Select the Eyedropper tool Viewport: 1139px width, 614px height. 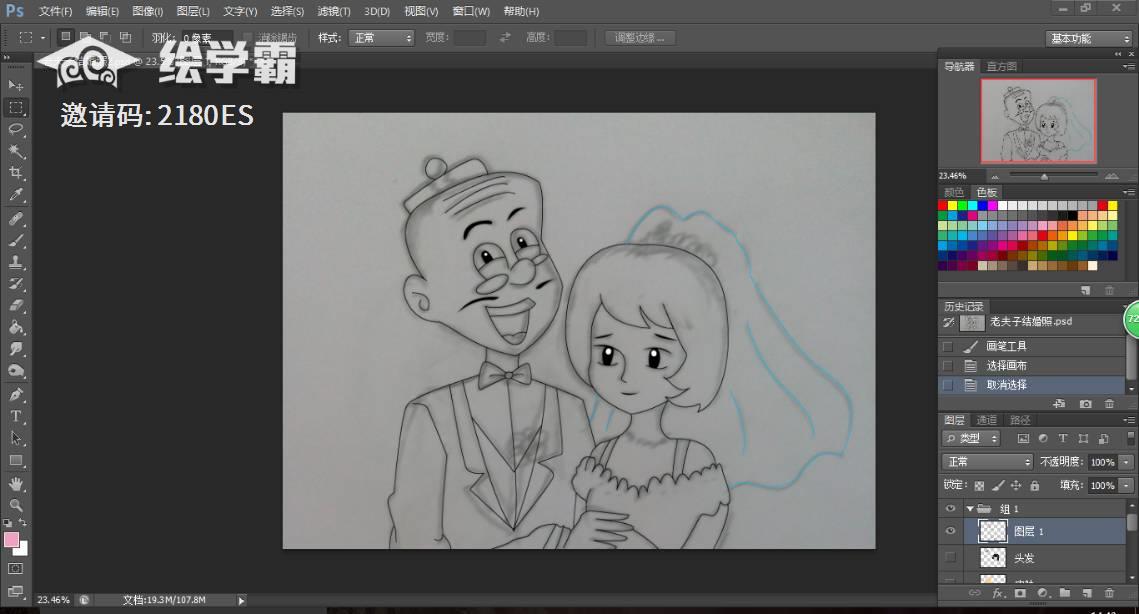click(x=16, y=195)
